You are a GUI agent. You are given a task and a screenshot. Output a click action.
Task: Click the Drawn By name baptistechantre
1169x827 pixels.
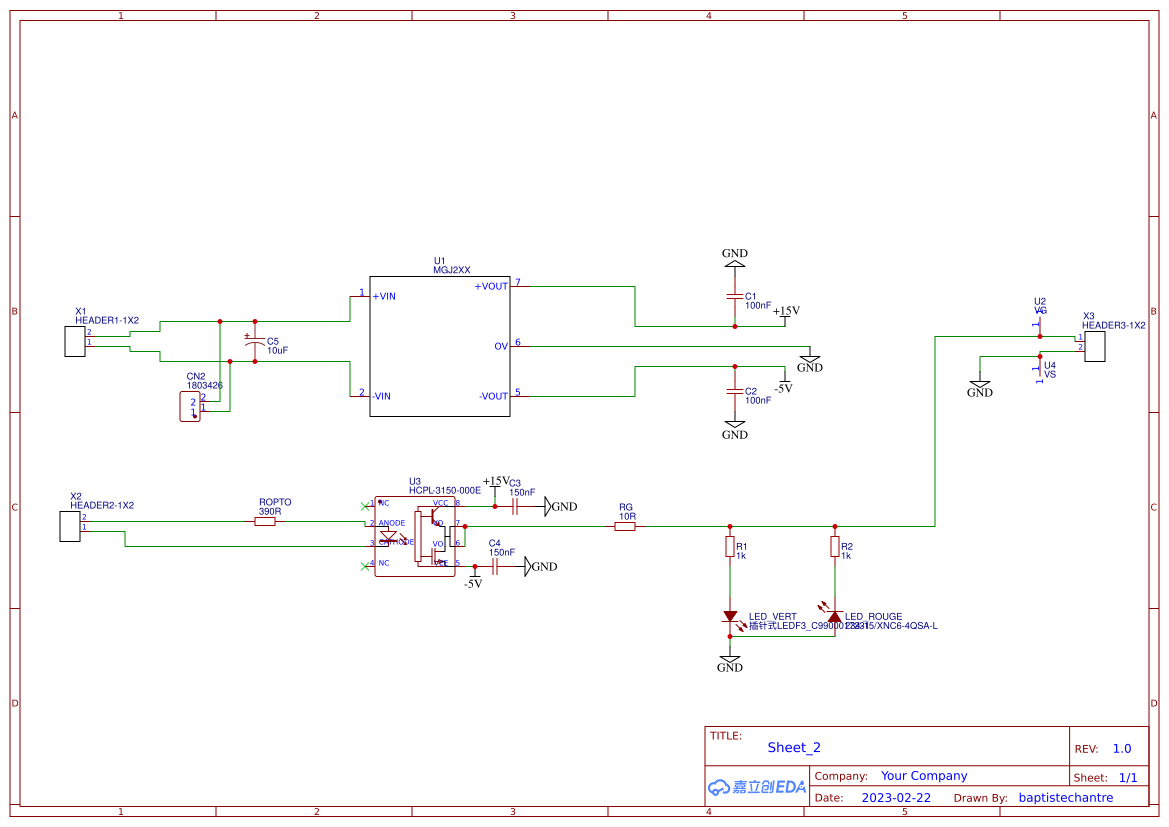point(1066,797)
